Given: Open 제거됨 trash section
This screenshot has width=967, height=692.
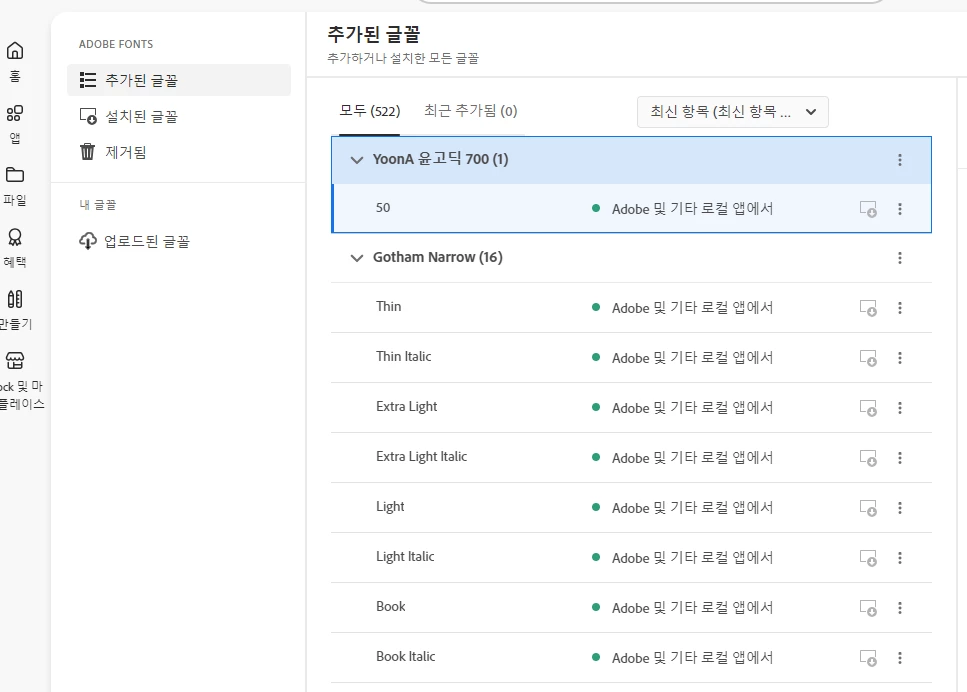Looking at the screenshot, I should click(x=179, y=152).
